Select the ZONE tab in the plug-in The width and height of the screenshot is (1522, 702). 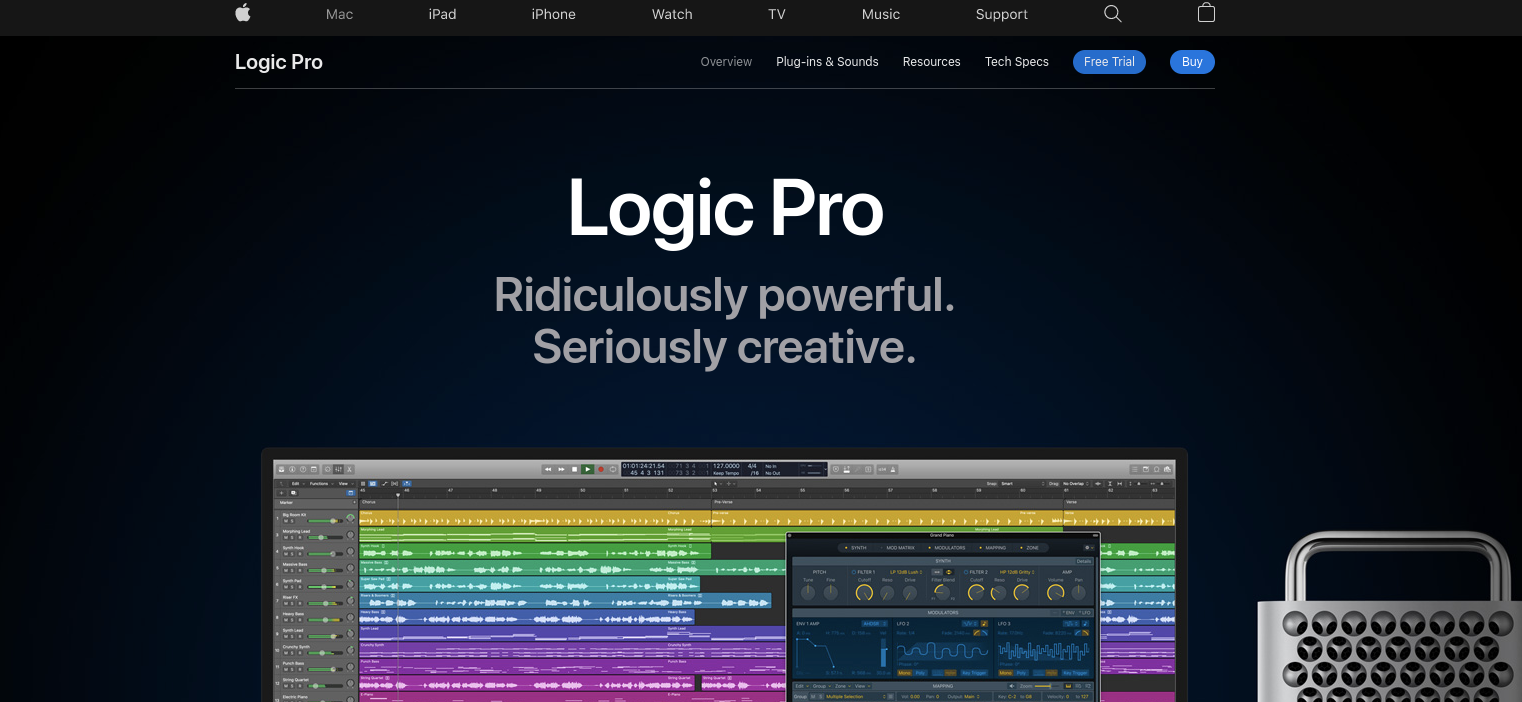pos(1030,548)
